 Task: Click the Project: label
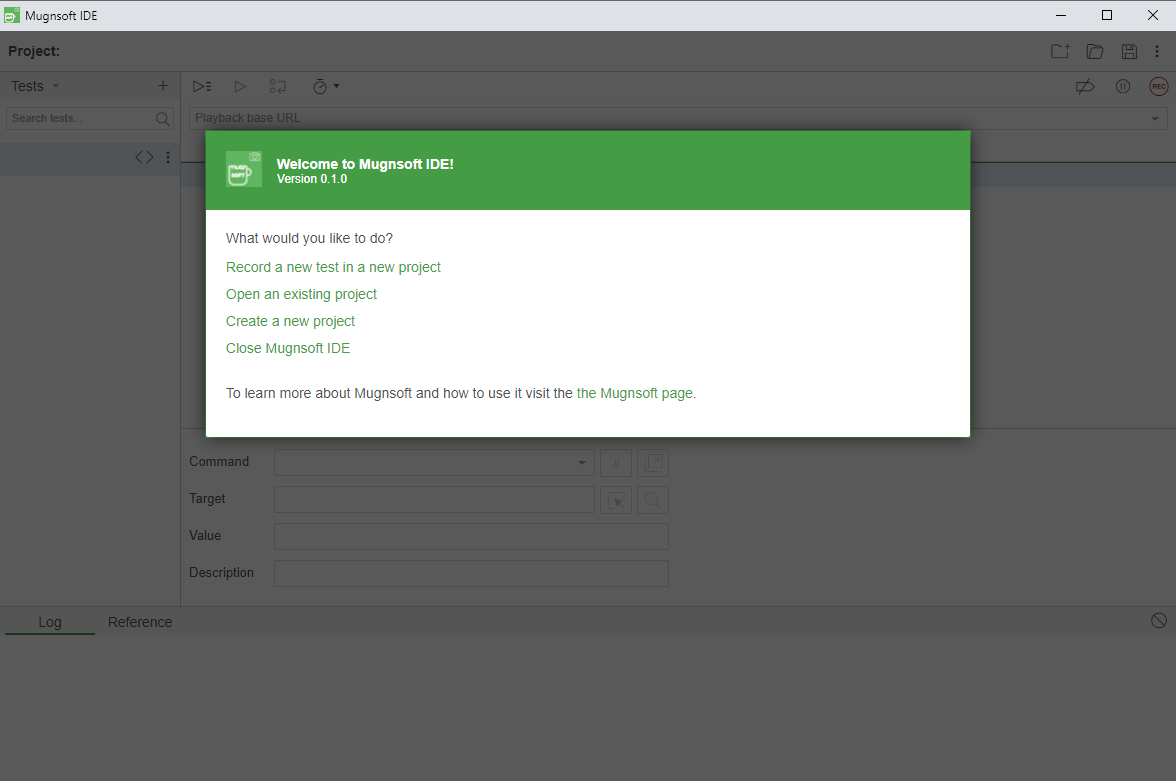34,51
